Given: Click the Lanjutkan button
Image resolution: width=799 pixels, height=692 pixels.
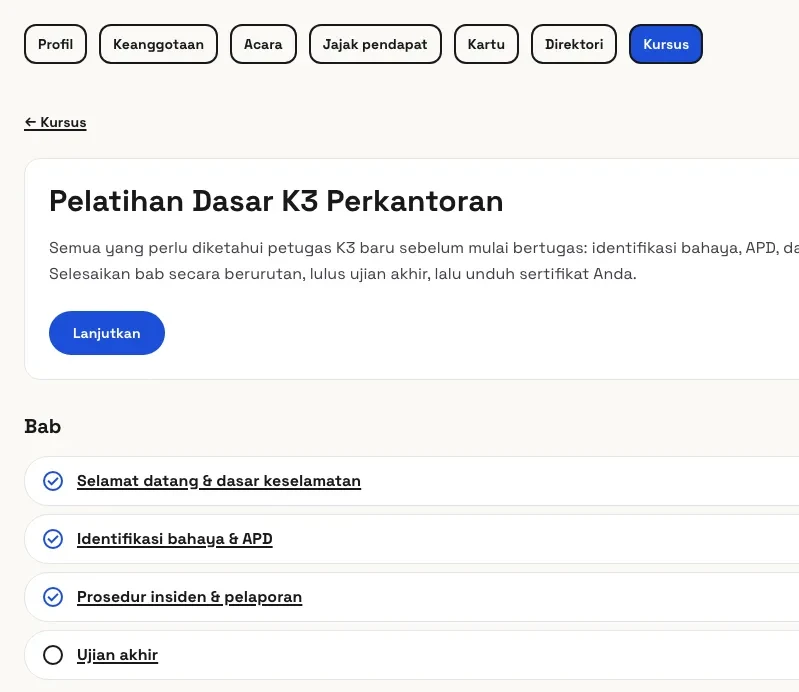Looking at the screenshot, I should [x=106, y=333].
